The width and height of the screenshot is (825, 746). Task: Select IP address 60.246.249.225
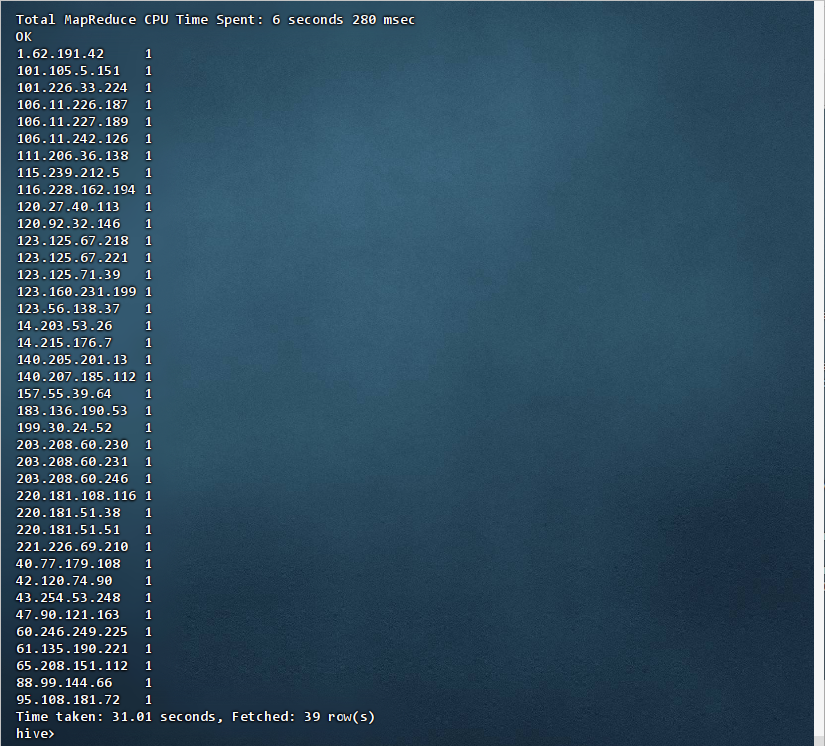72,631
